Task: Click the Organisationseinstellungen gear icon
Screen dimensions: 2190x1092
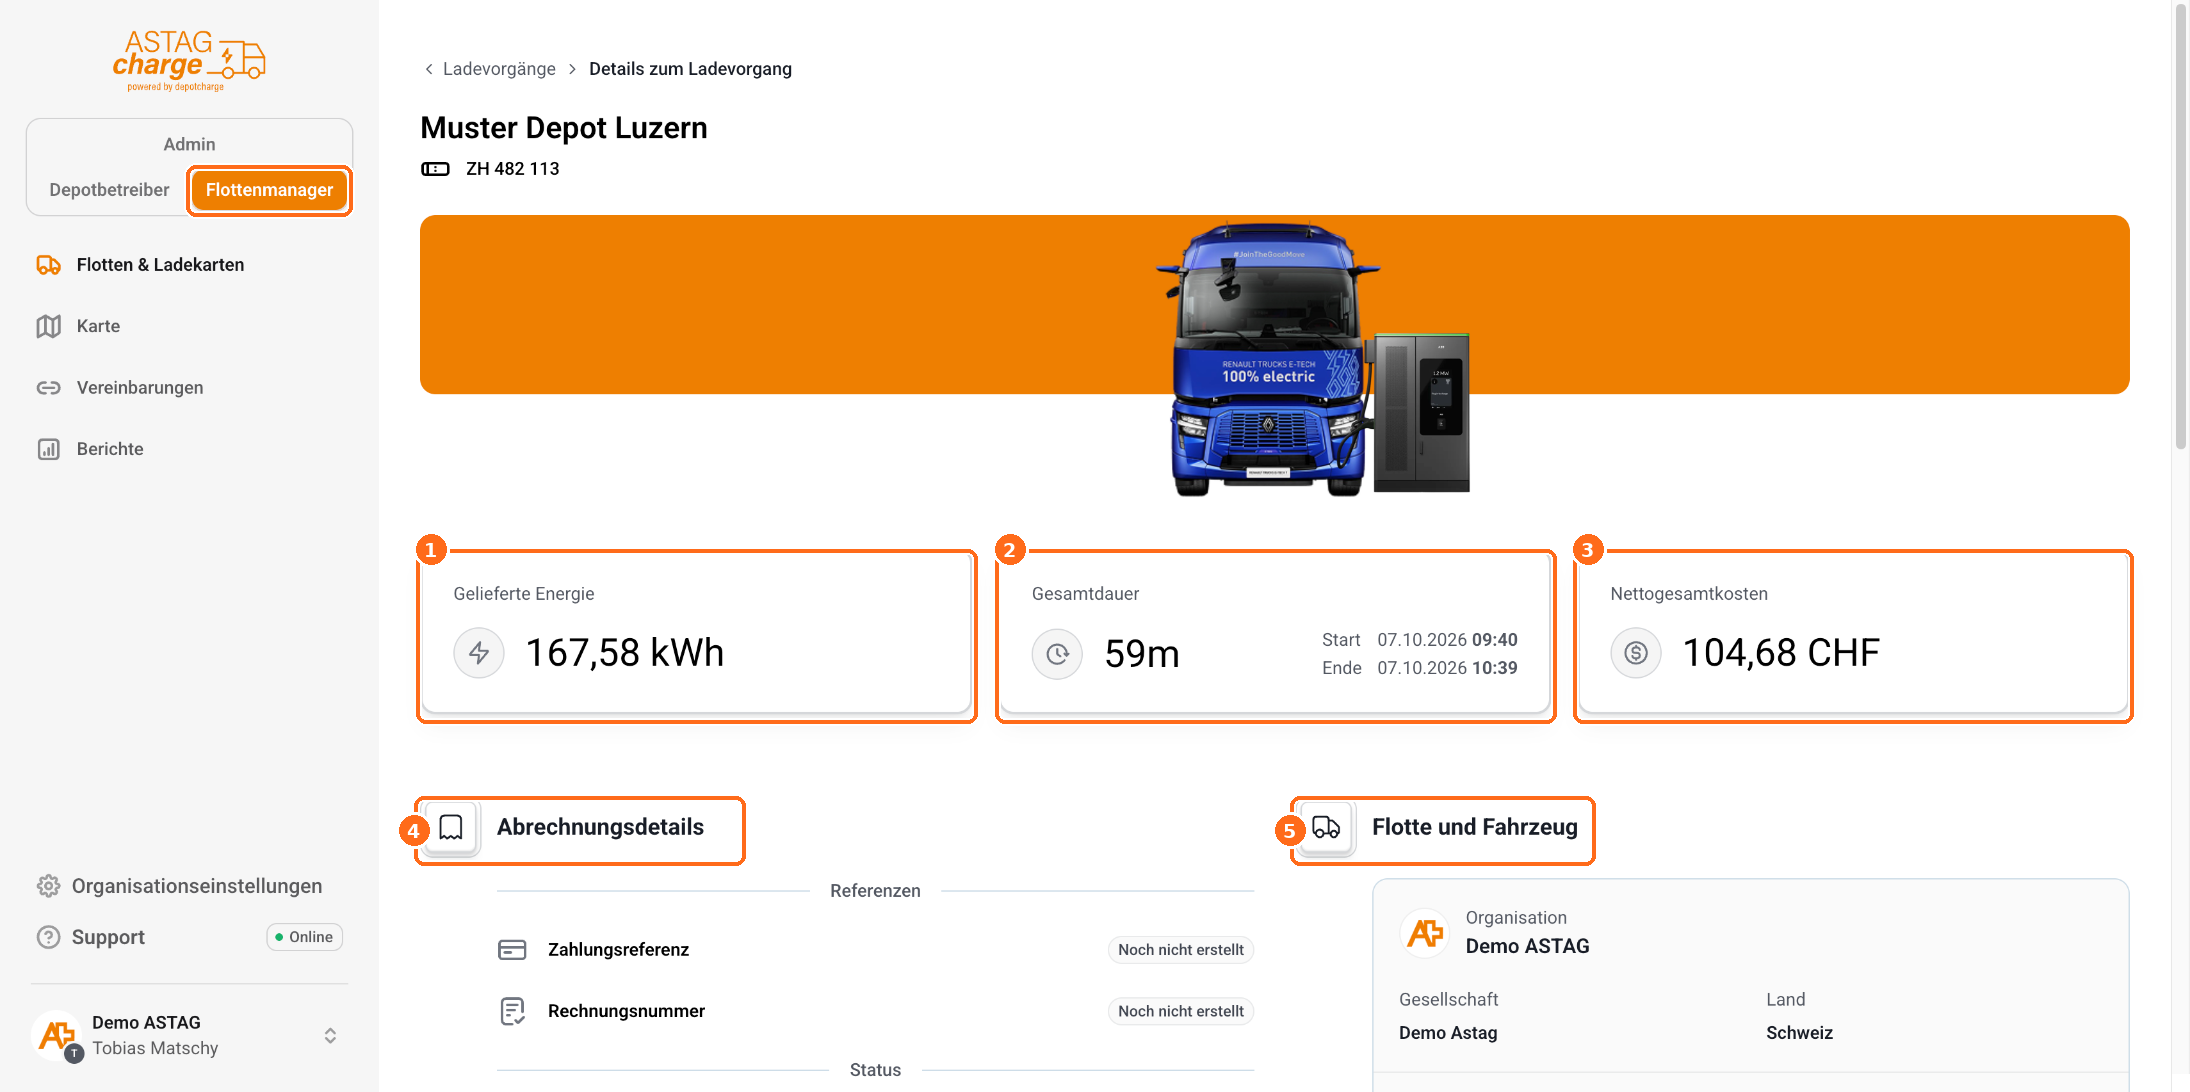Action: pyautogui.click(x=48, y=886)
